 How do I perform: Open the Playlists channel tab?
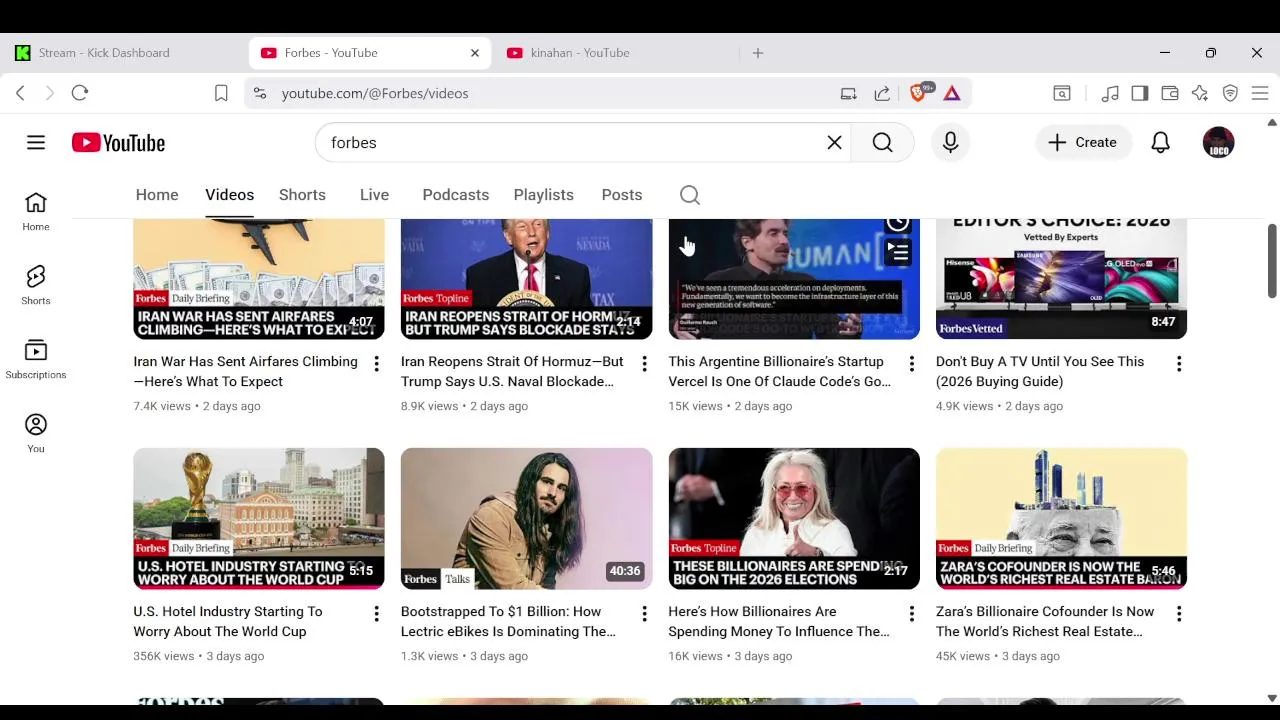click(x=544, y=195)
